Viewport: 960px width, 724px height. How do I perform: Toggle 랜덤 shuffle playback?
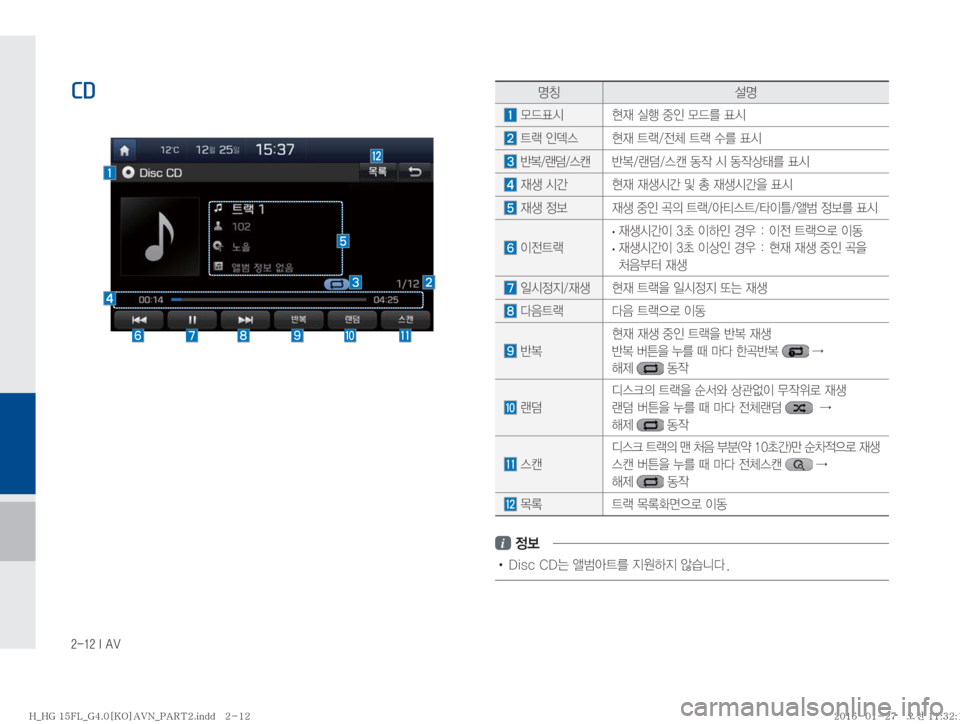(x=352, y=320)
